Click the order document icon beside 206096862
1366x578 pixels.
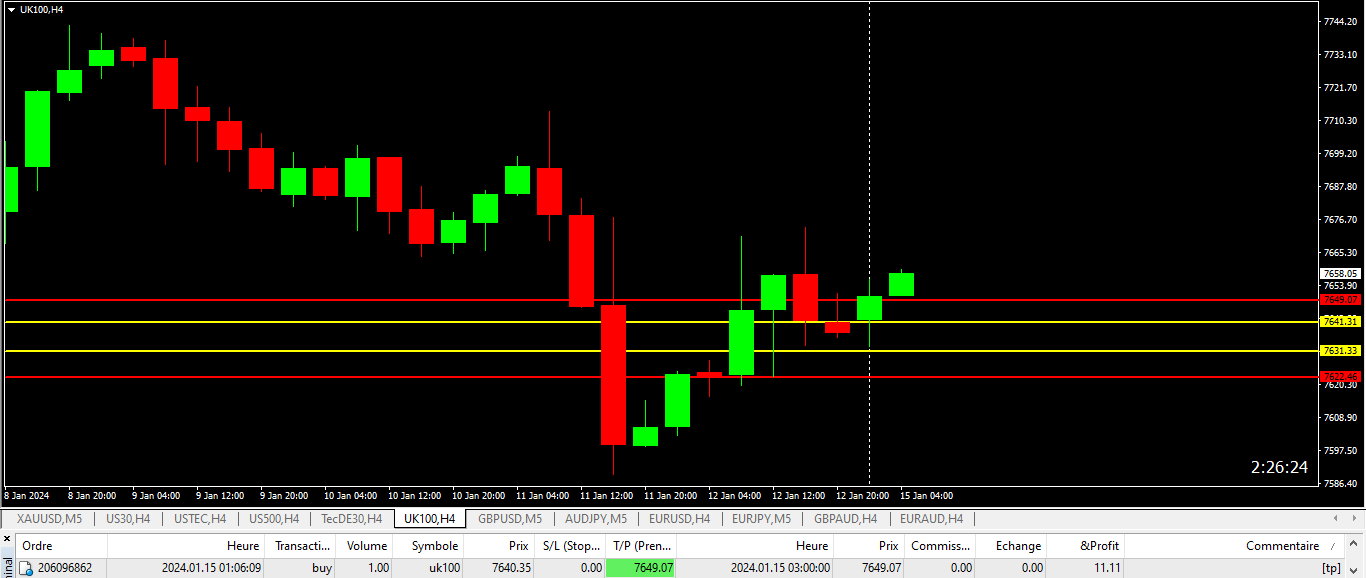point(27,568)
